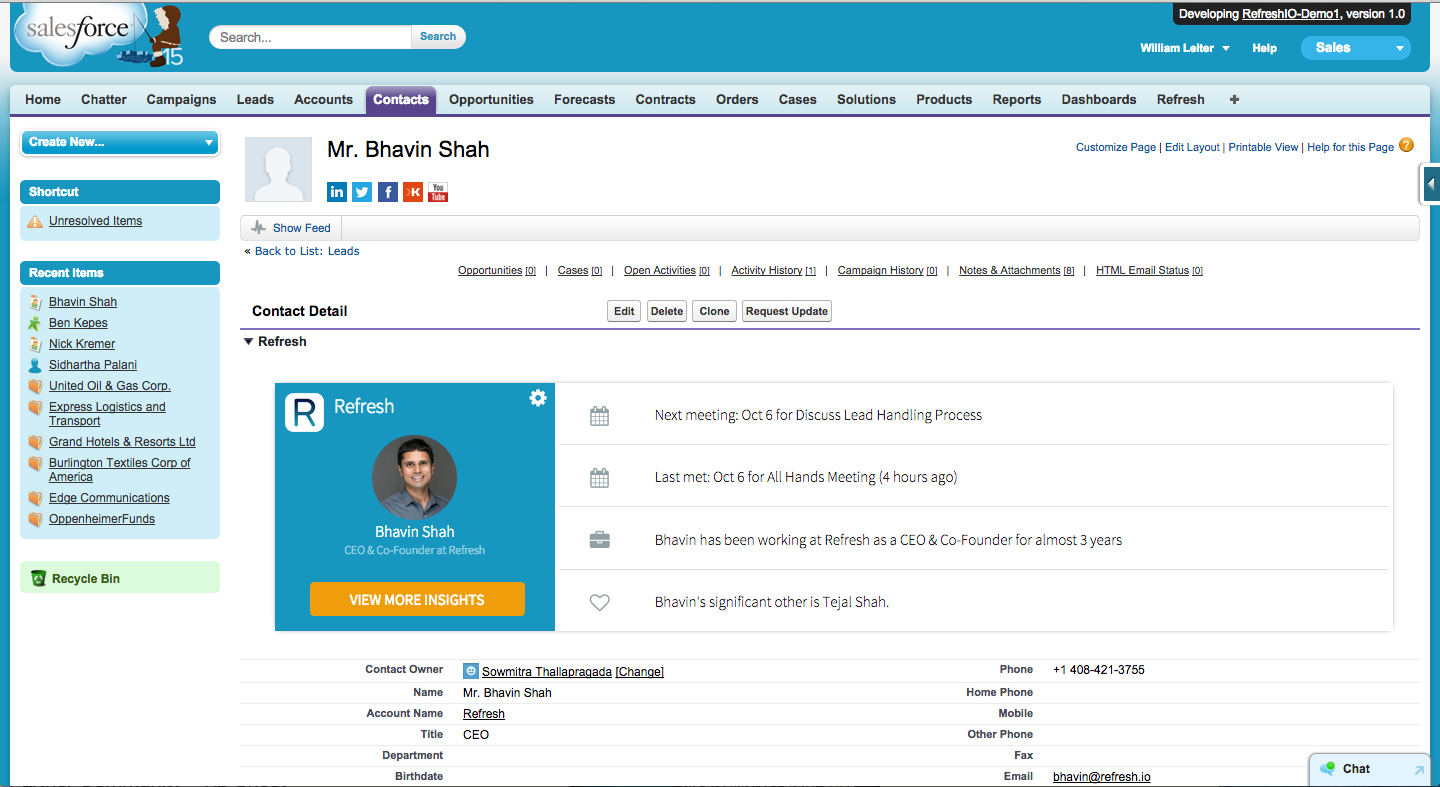Click calendar icon beside Last met
Screen dimensions: 1440x787
pyautogui.click(x=599, y=478)
